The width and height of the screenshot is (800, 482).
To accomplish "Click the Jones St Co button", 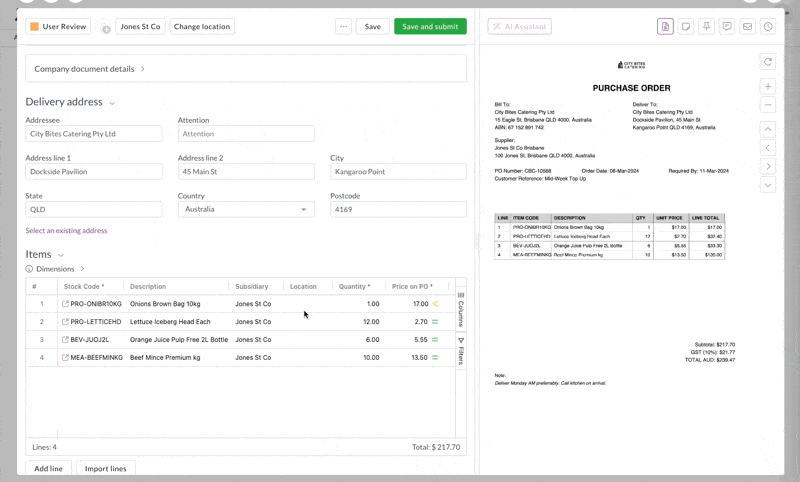I will (x=140, y=27).
